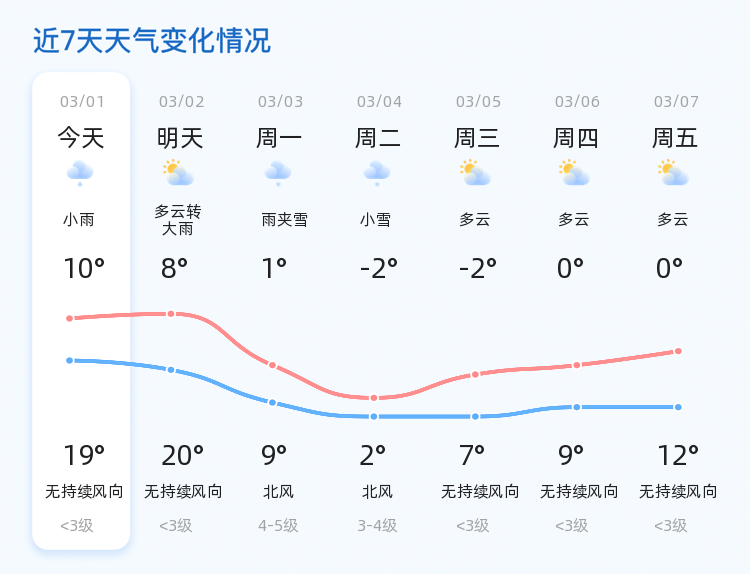Click Wednesday's partly cloudy weather icon
The height and width of the screenshot is (574, 750).
pos(476,173)
